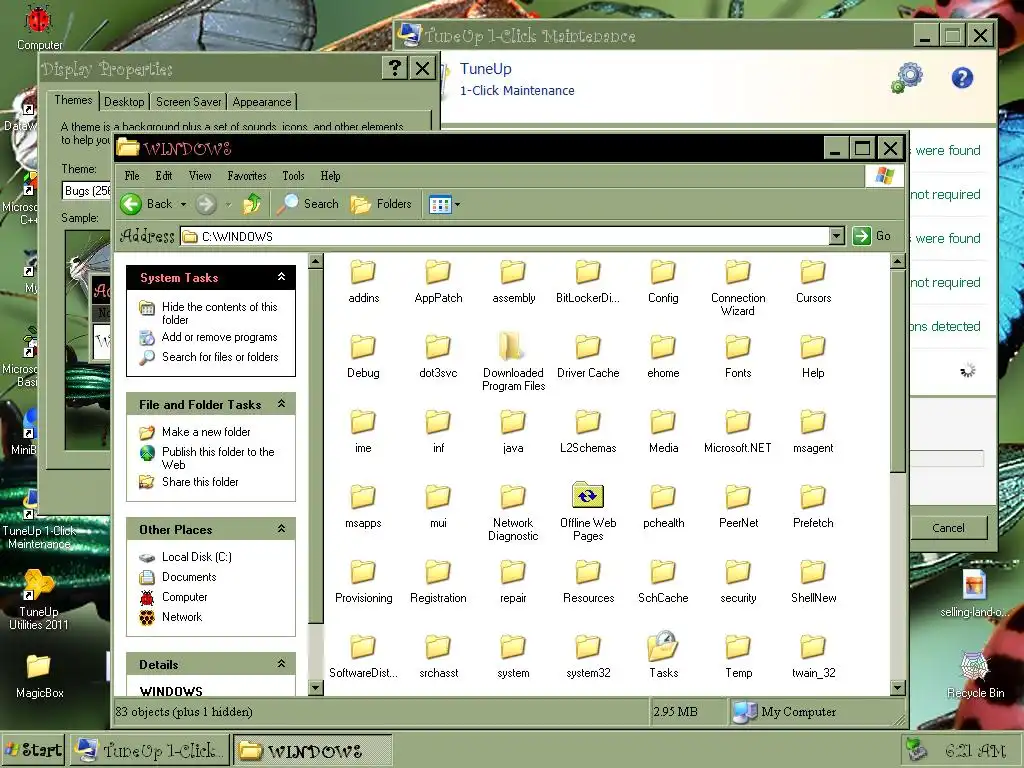
Task: Select the Driver Cache folder
Action: pyautogui.click(x=588, y=357)
